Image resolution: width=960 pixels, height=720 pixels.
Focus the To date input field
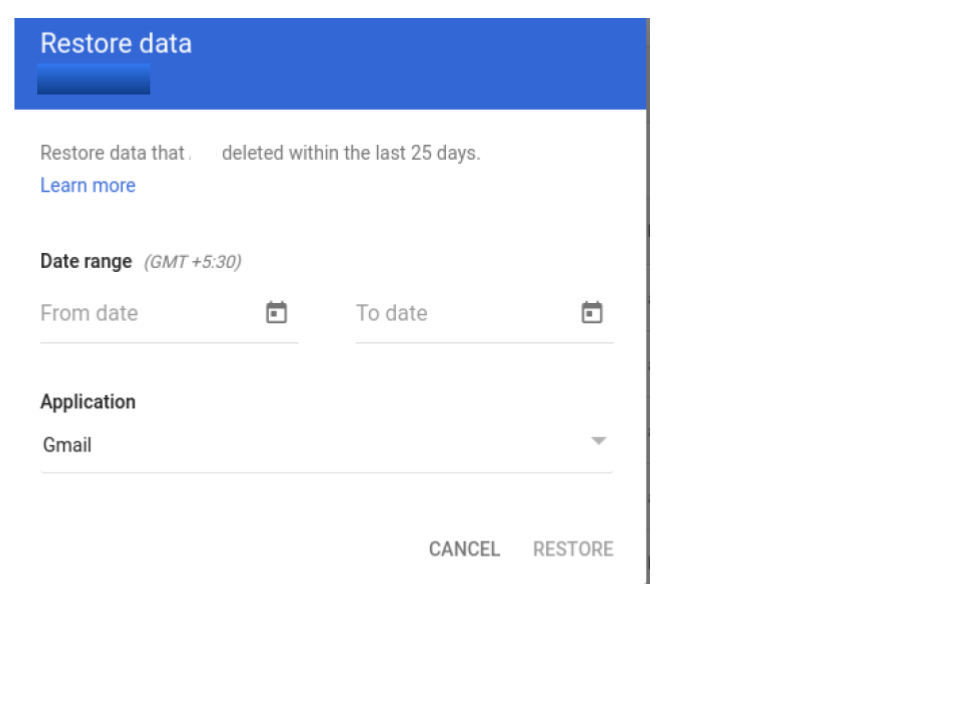[x=484, y=313]
